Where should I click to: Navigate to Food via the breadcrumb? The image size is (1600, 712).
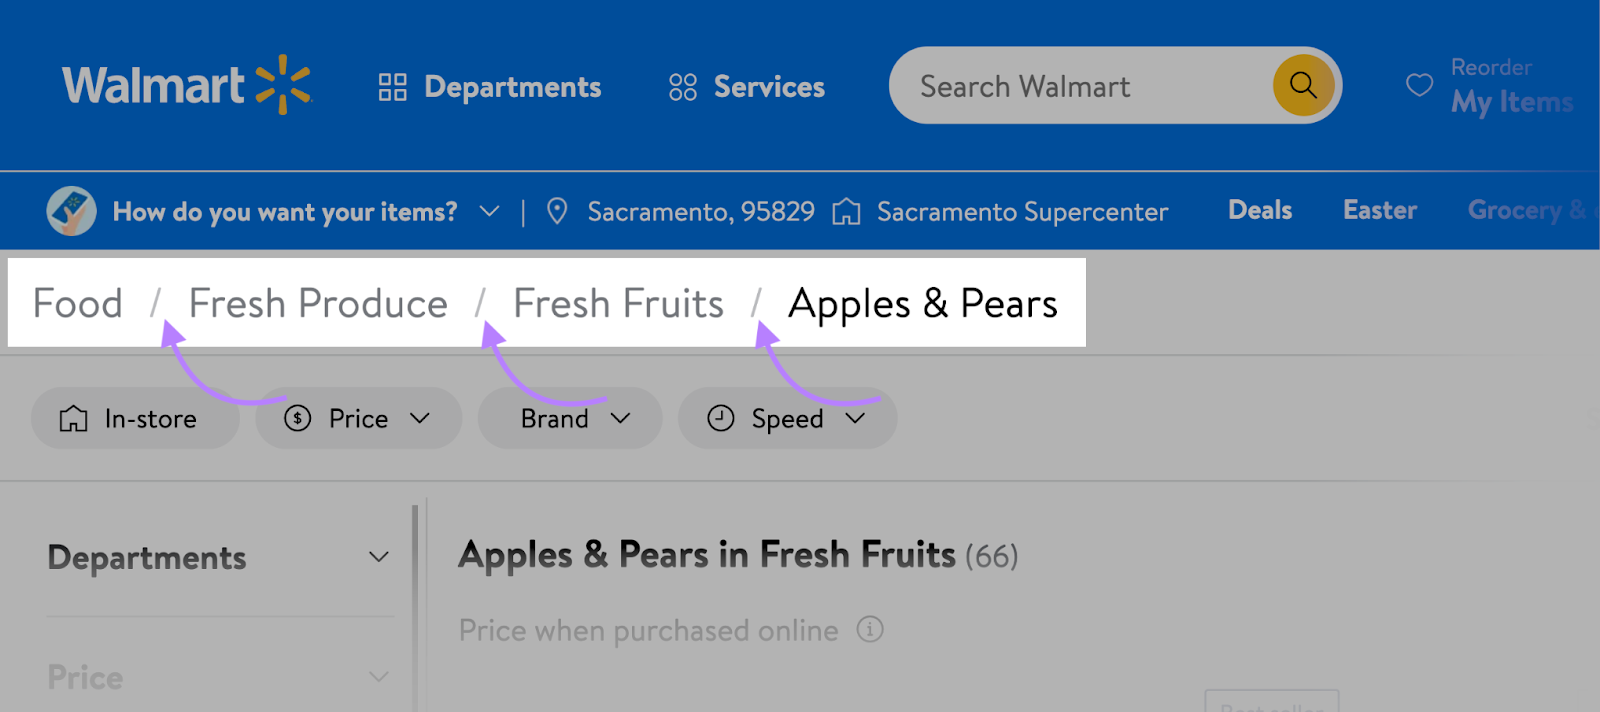point(77,303)
